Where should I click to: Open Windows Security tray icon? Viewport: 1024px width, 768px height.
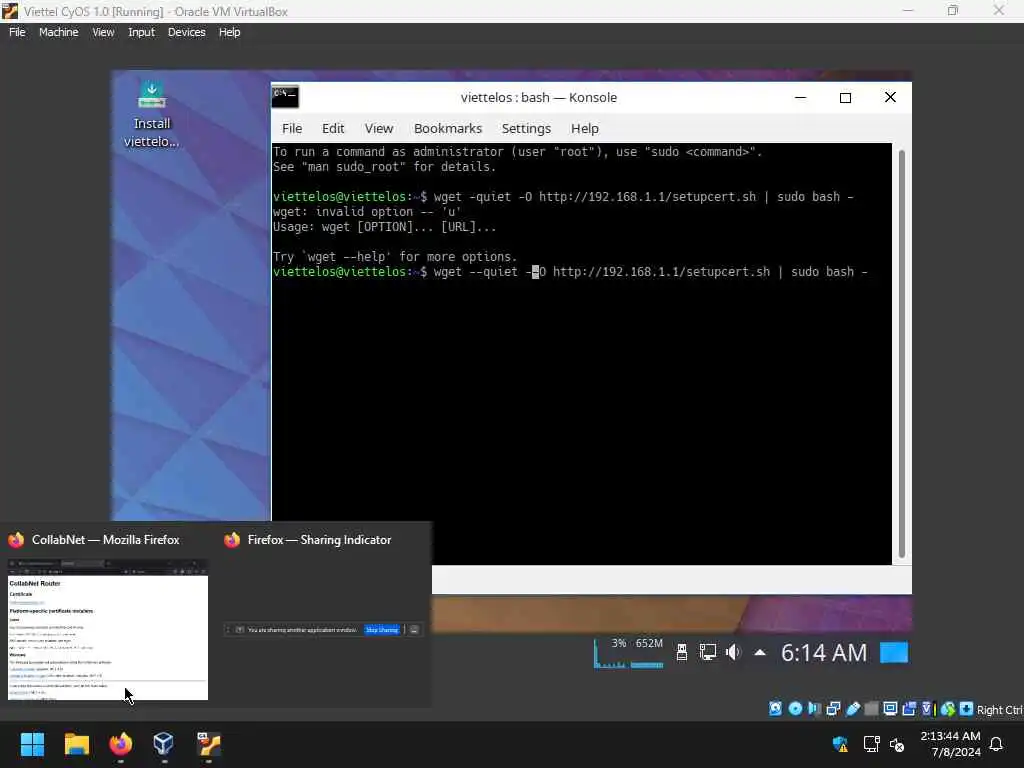tap(840, 744)
